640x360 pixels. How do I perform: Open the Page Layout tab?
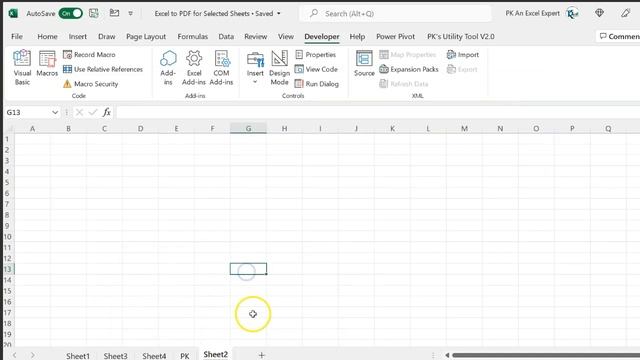click(x=146, y=37)
